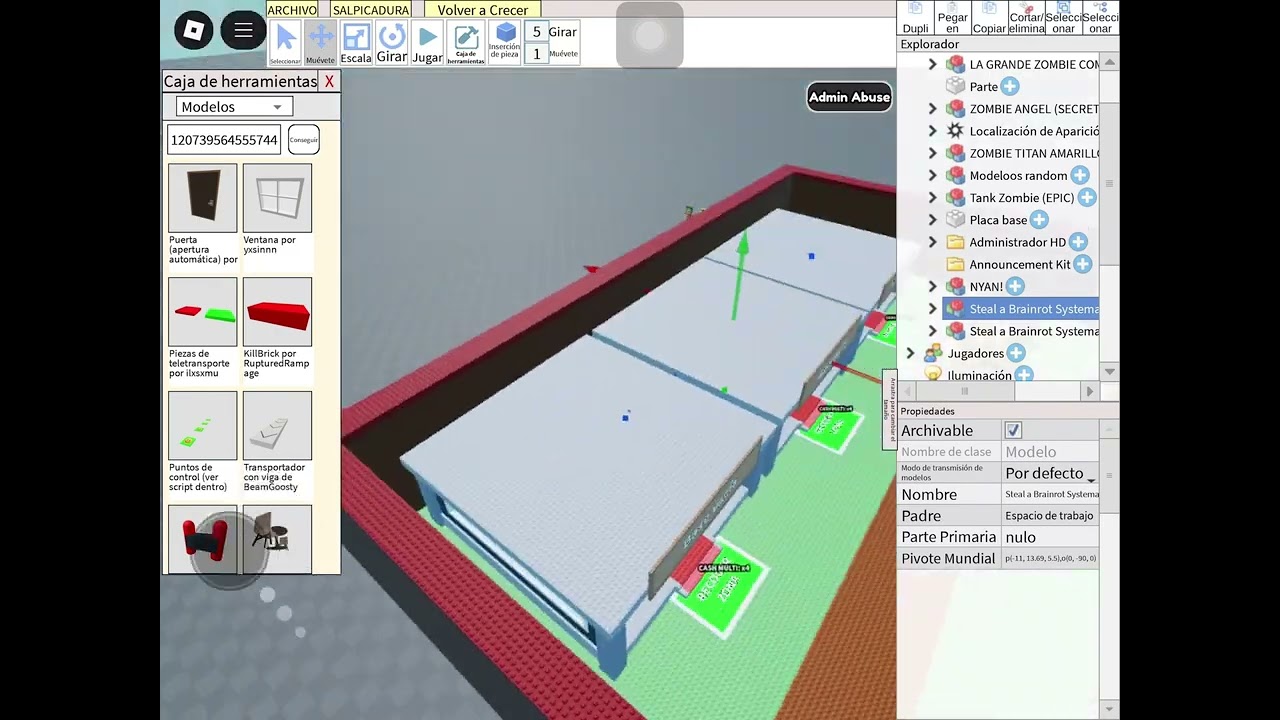Click the Cortar/eliminar button
The width and height of the screenshot is (1280, 720).
click(1026, 18)
